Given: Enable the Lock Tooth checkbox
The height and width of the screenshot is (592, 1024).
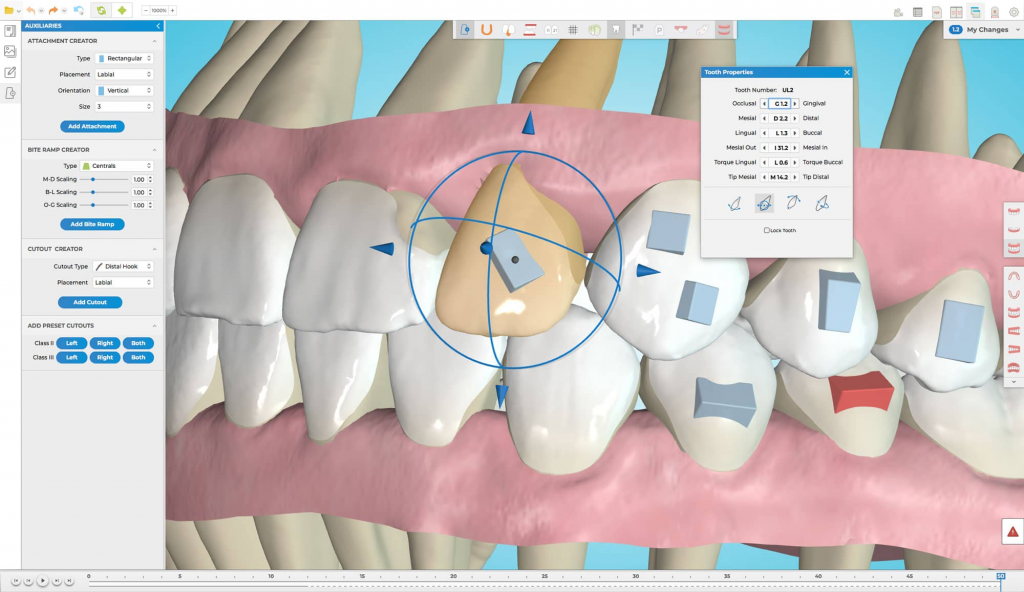Looking at the screenshot, I should (x=767, y=230).
